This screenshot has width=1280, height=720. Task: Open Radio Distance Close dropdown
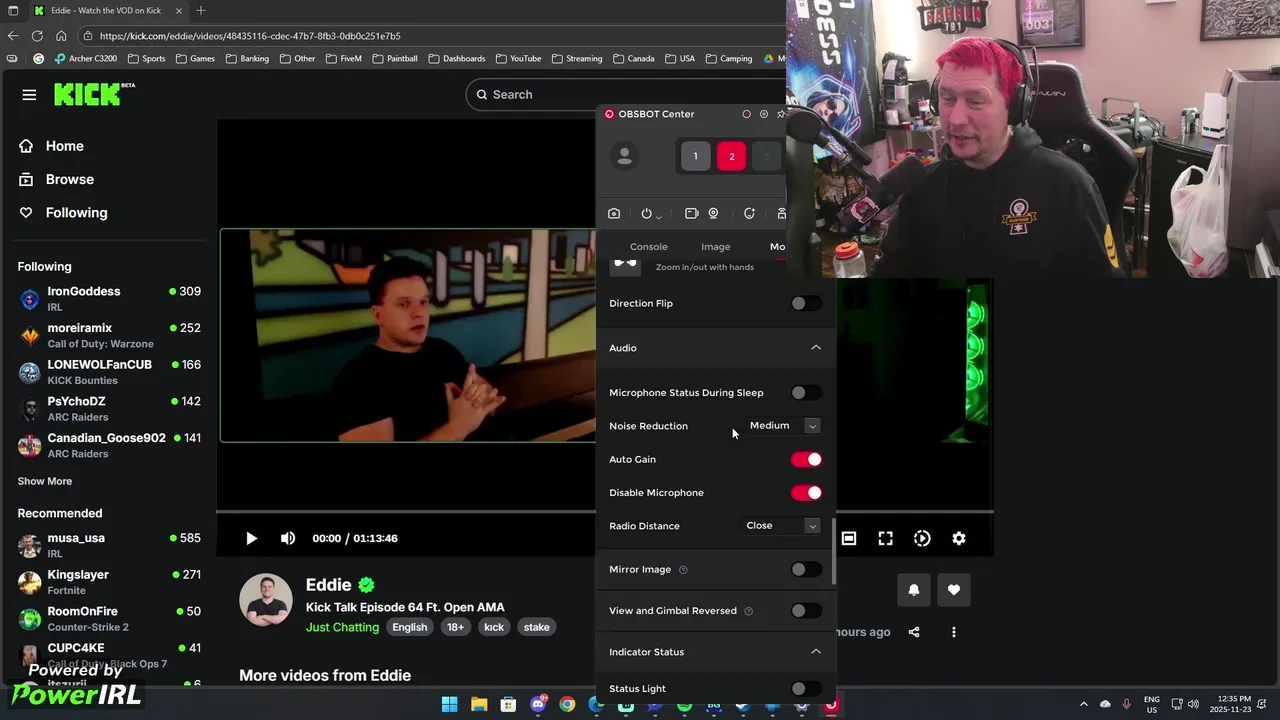(x=783, y=526)
